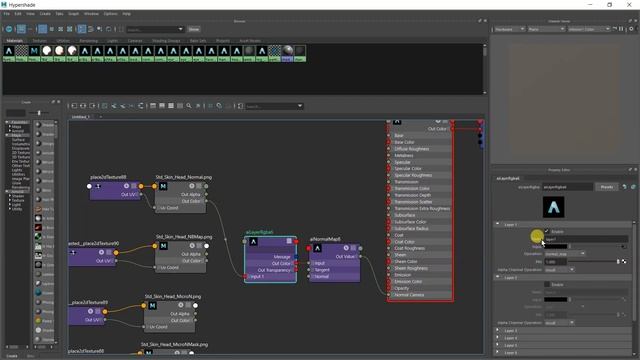Show output connections in graph toolbar
640x360 pixels.
click(92, 106)
